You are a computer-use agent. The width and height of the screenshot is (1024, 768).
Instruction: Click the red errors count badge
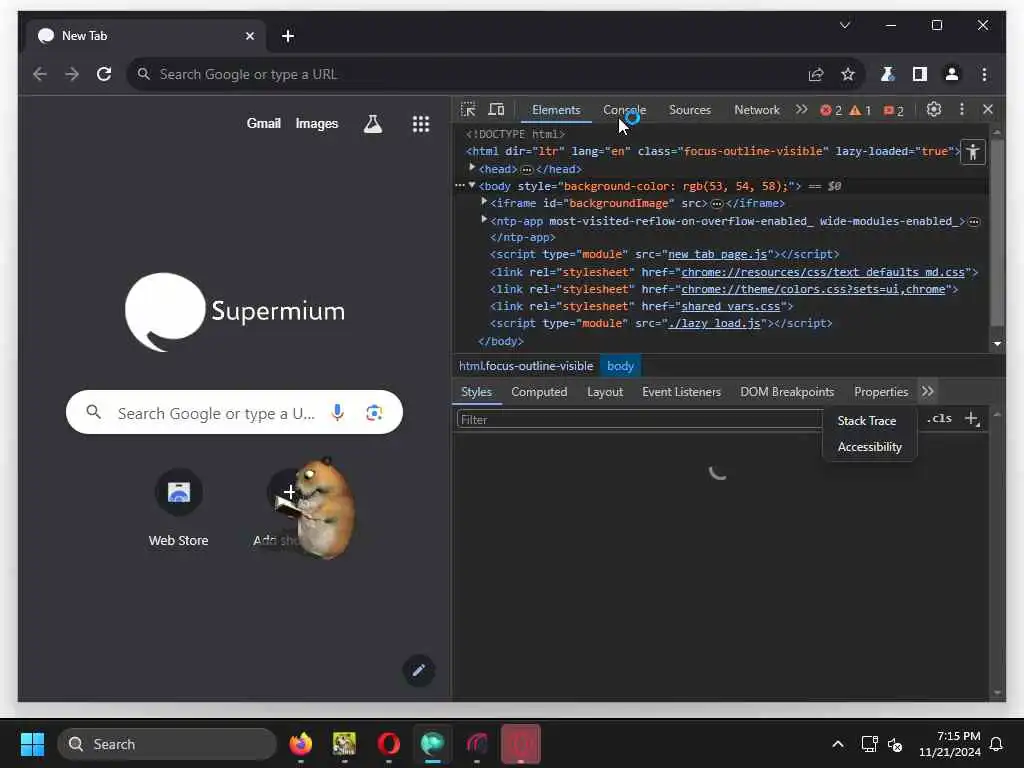[831, 110]
